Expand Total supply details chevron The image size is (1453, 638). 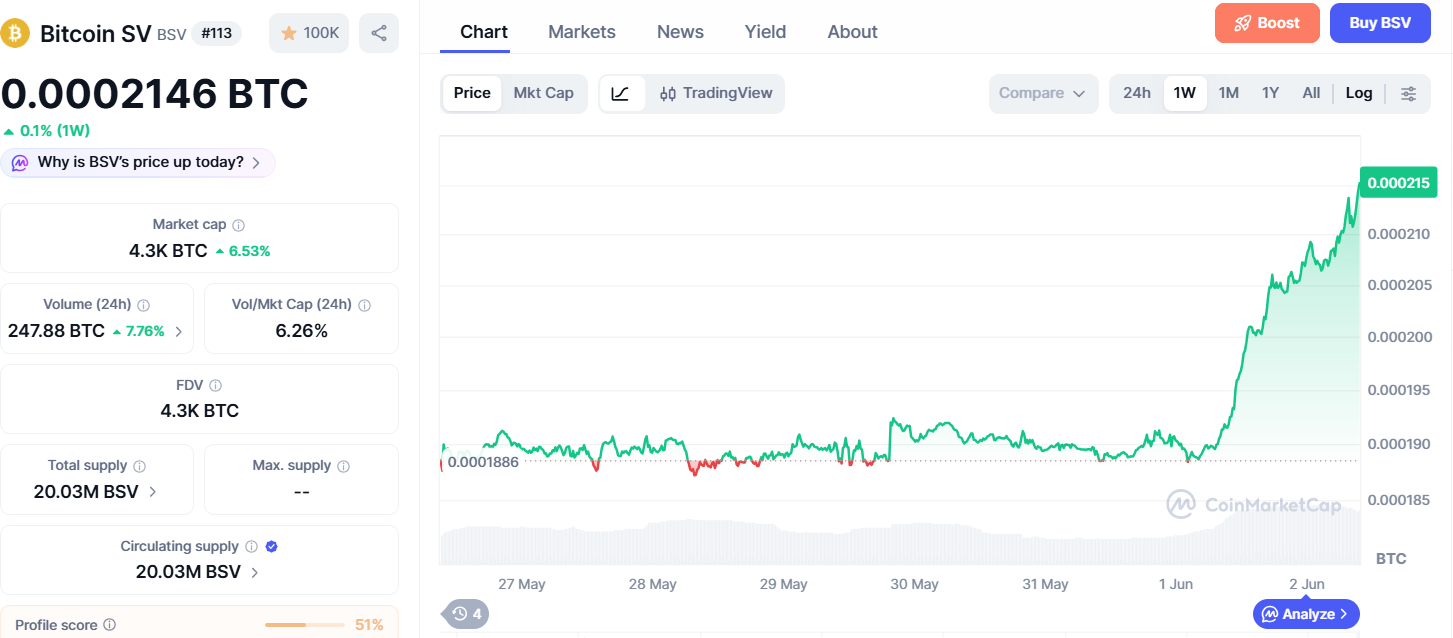point(153,491)
